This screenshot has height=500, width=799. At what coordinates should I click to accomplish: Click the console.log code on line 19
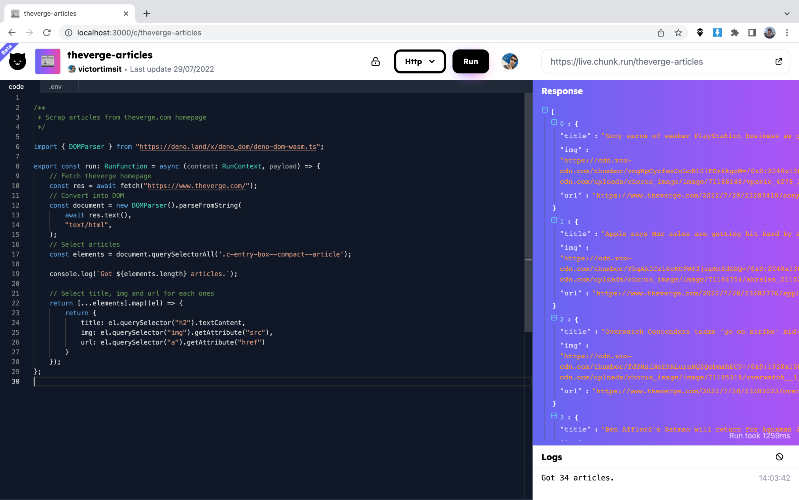click(143, 274)
